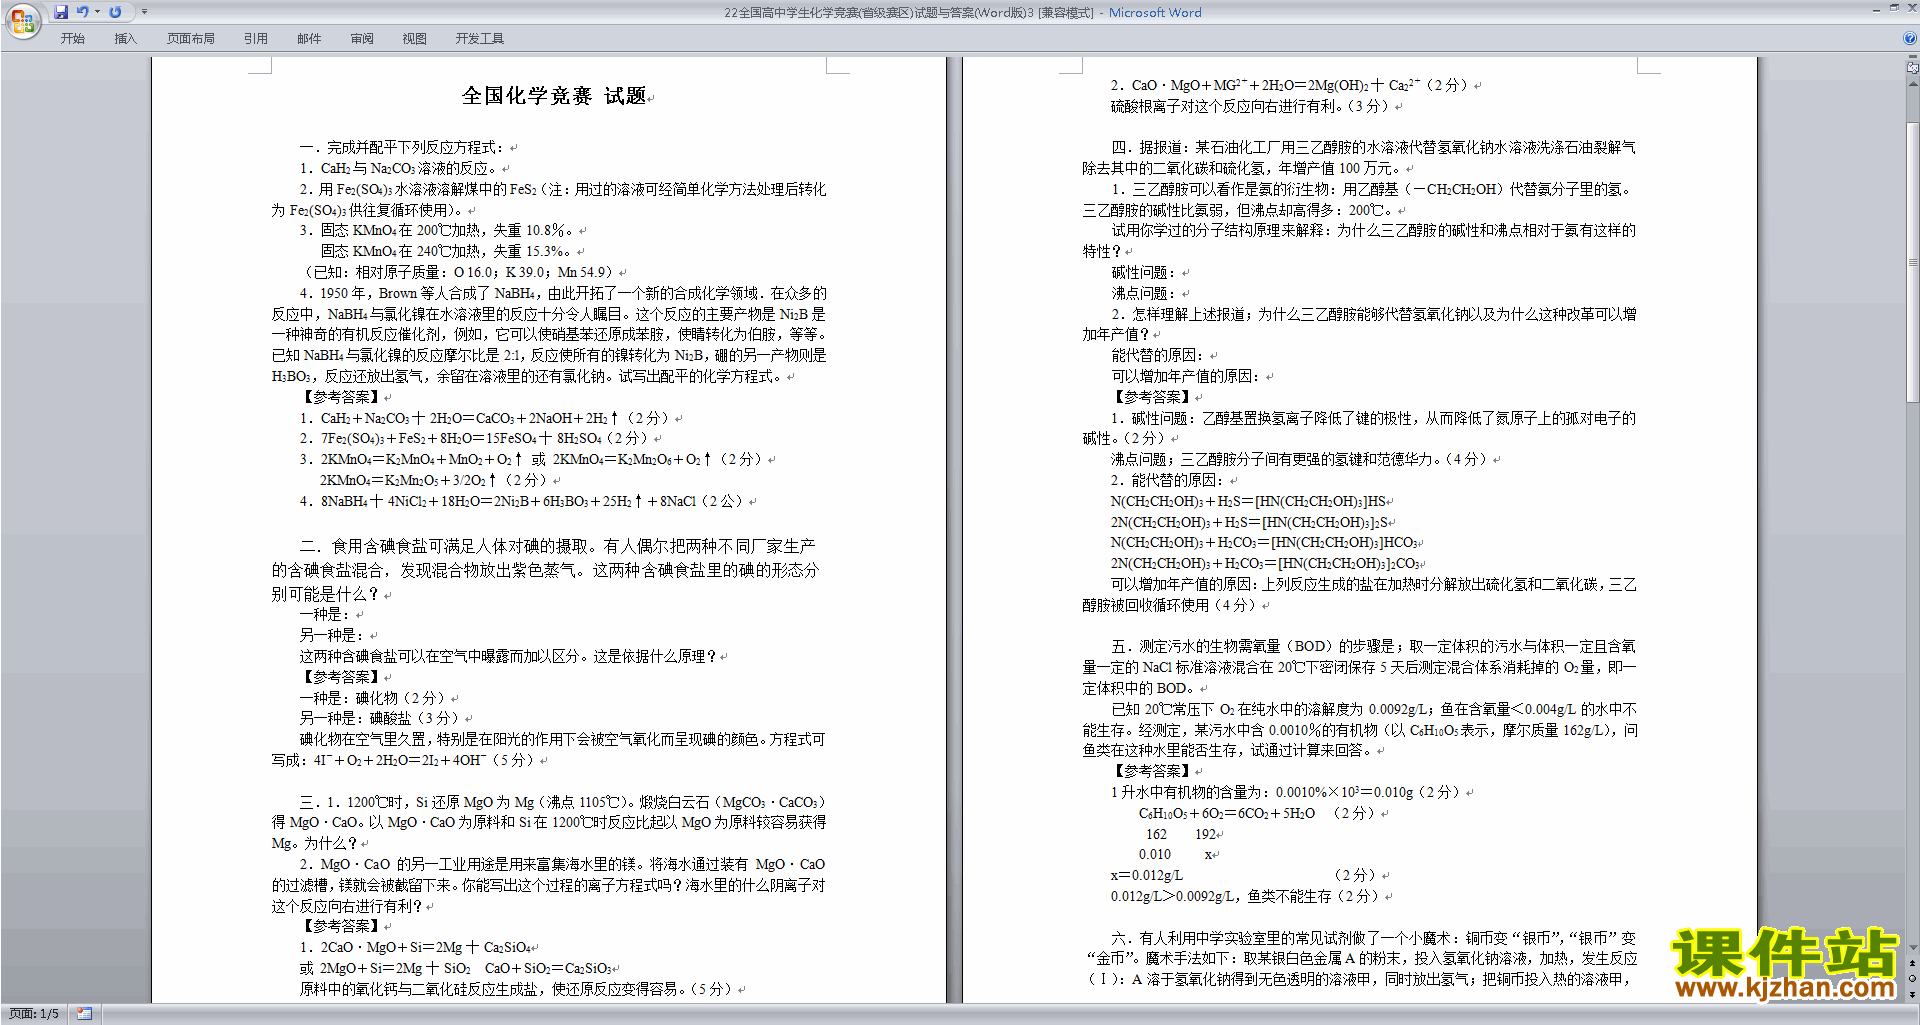Close the Microsoft Word window
Screen dimensions: 1920x1025
(x=1911, y=9)
